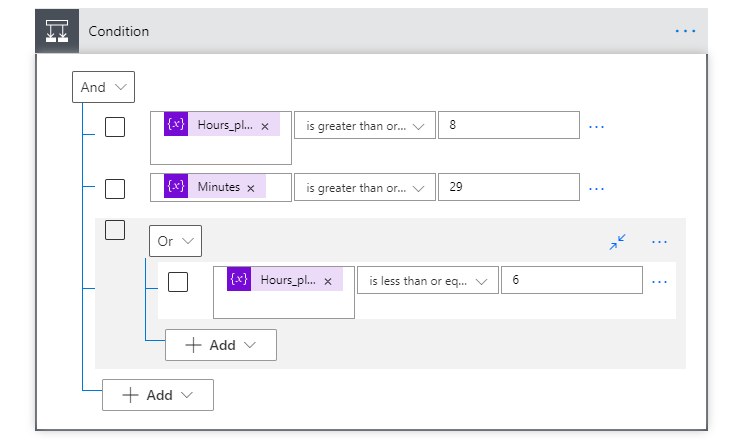Remove Hours_pl token in the Or group row

point(328,281)
